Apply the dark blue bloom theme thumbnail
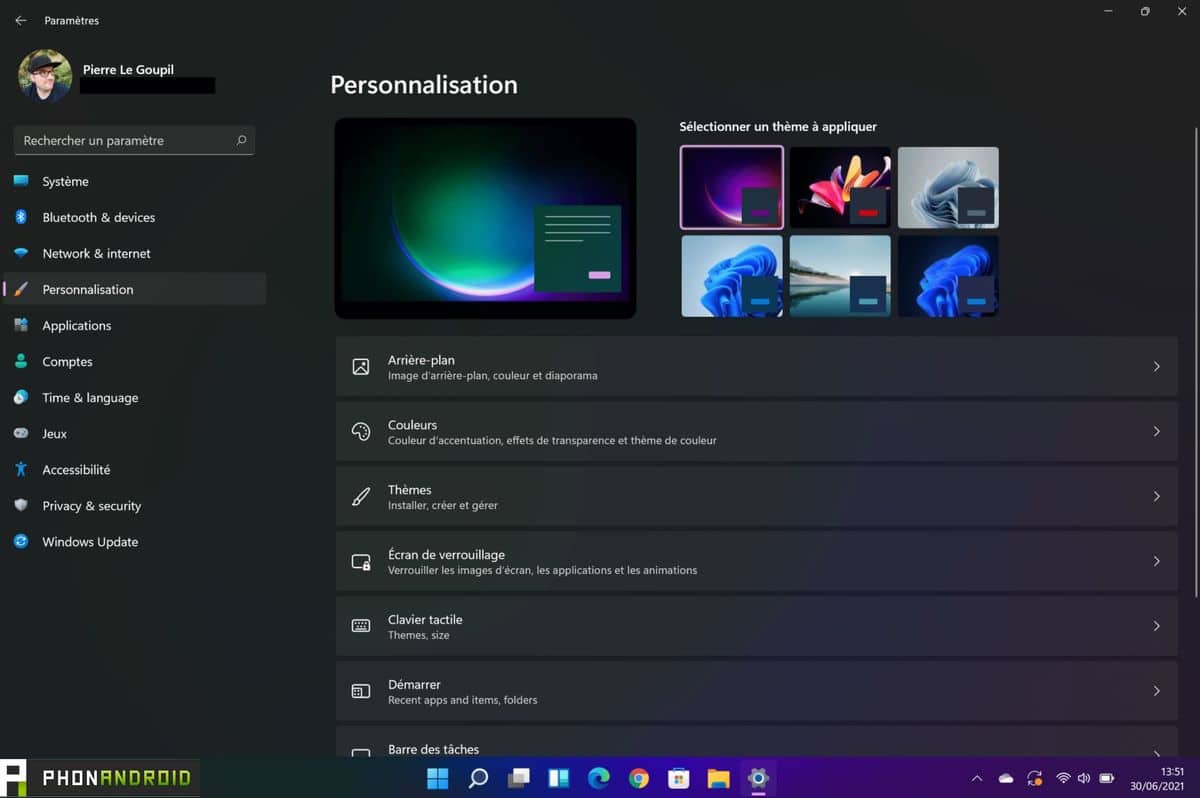 coord(948,276)
